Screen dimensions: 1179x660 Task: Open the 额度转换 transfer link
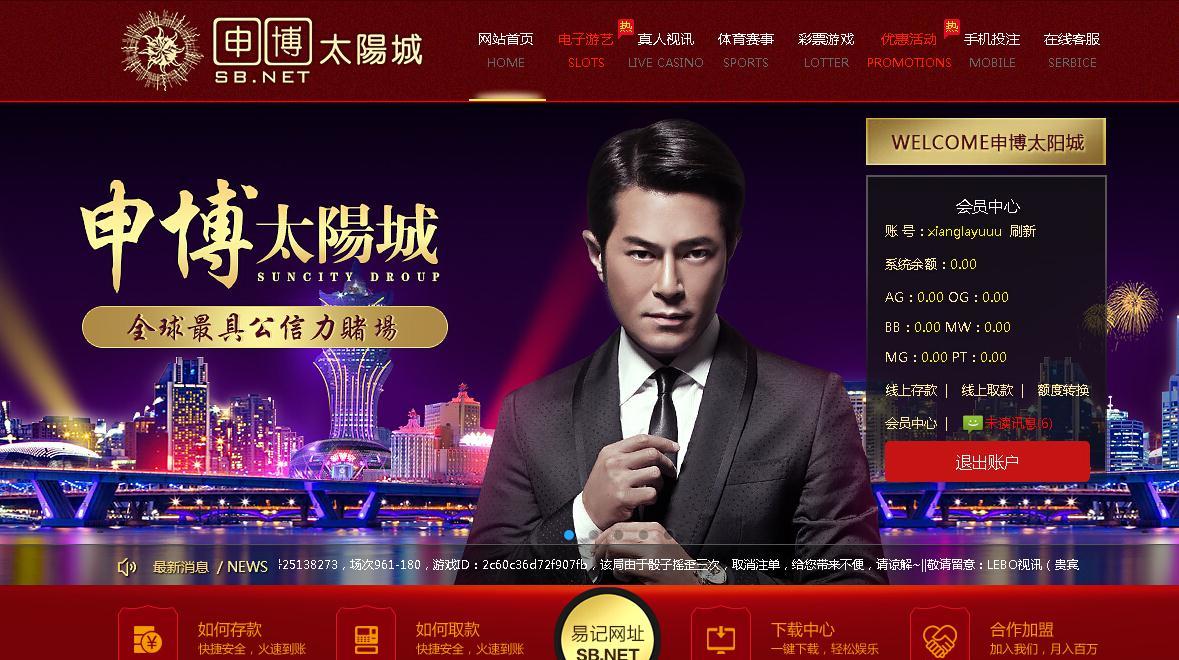point(1063,390)
